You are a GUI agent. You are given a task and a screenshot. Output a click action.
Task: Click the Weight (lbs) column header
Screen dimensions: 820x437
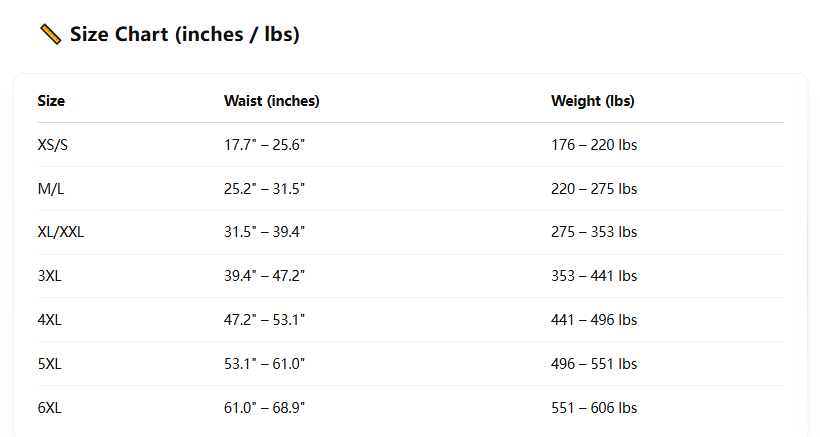click(592, 101)
